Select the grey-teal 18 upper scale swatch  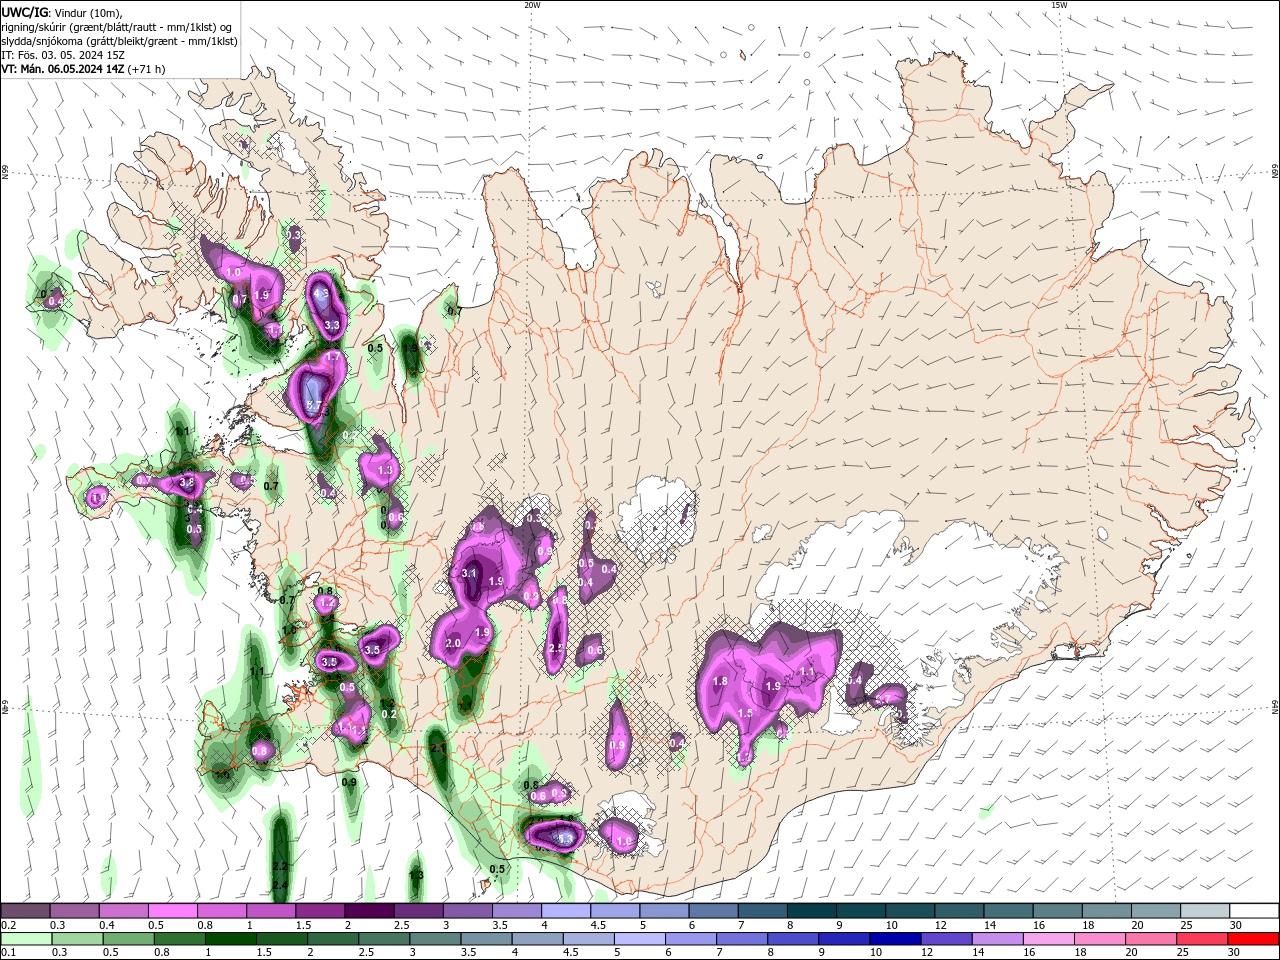(x=1105, y=911)
